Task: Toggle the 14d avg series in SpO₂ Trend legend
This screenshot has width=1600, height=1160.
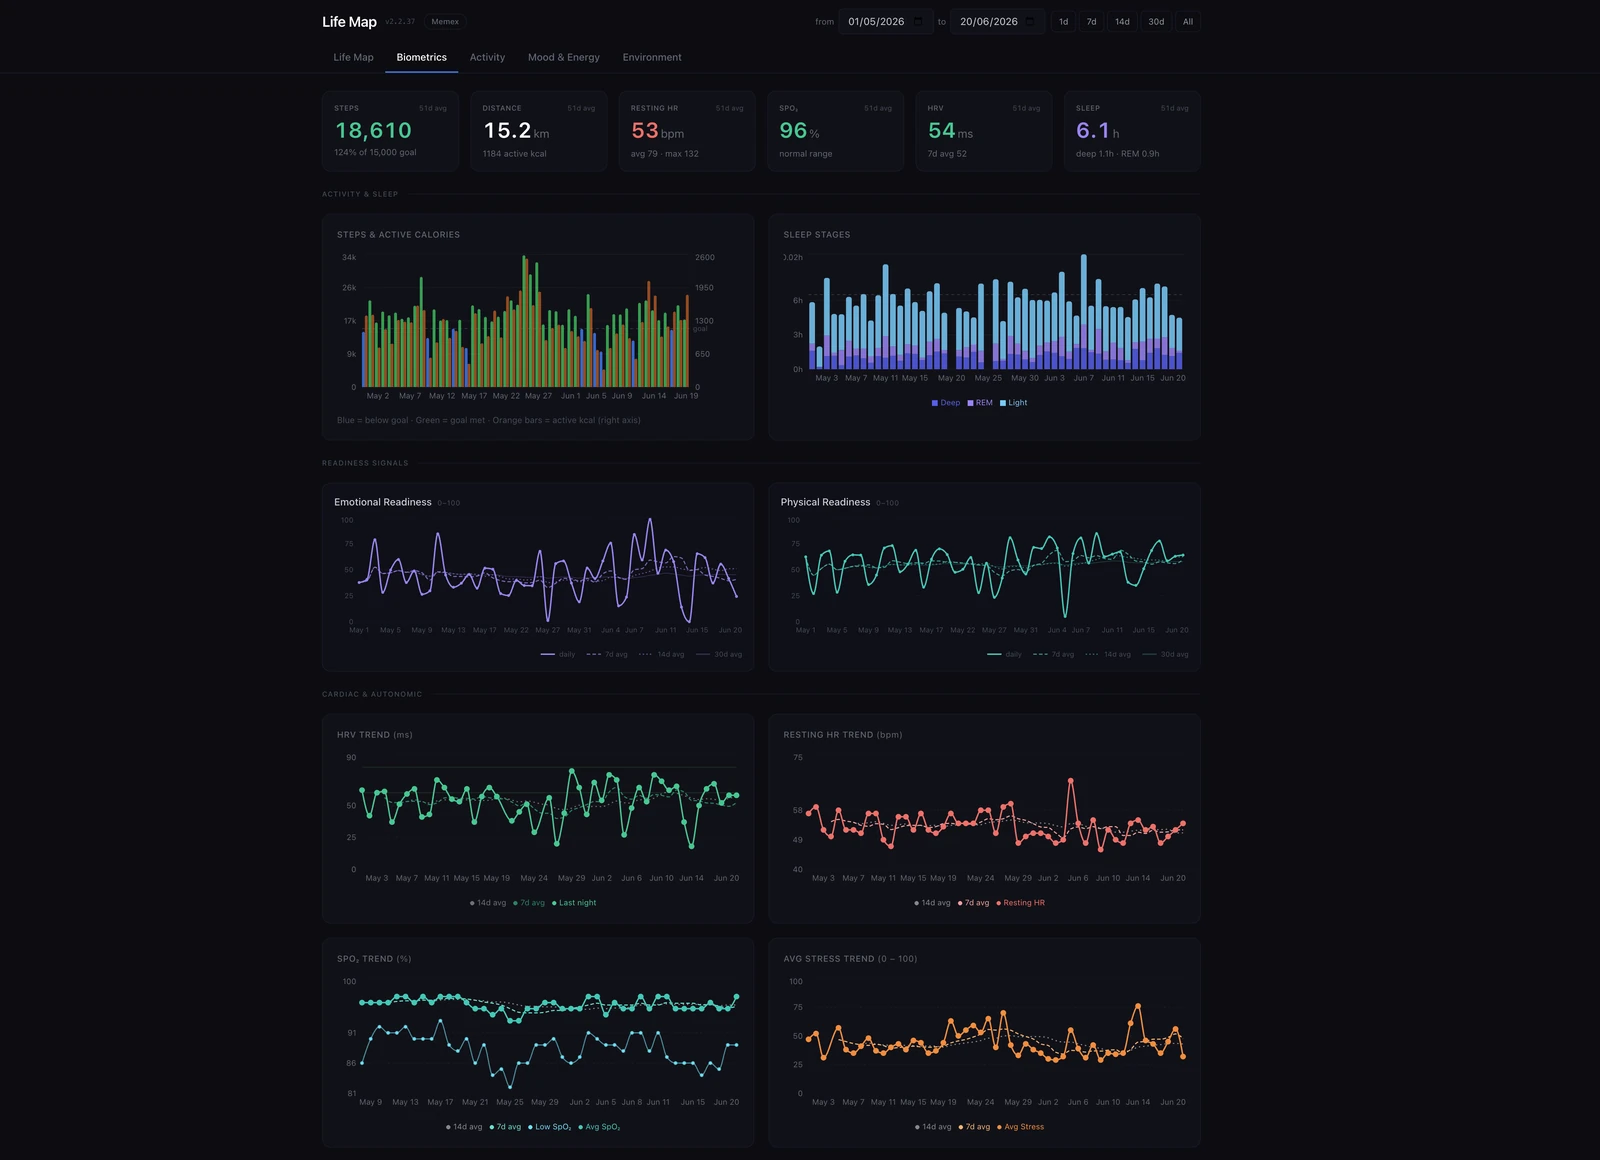Action: (x=464, y=1127)
